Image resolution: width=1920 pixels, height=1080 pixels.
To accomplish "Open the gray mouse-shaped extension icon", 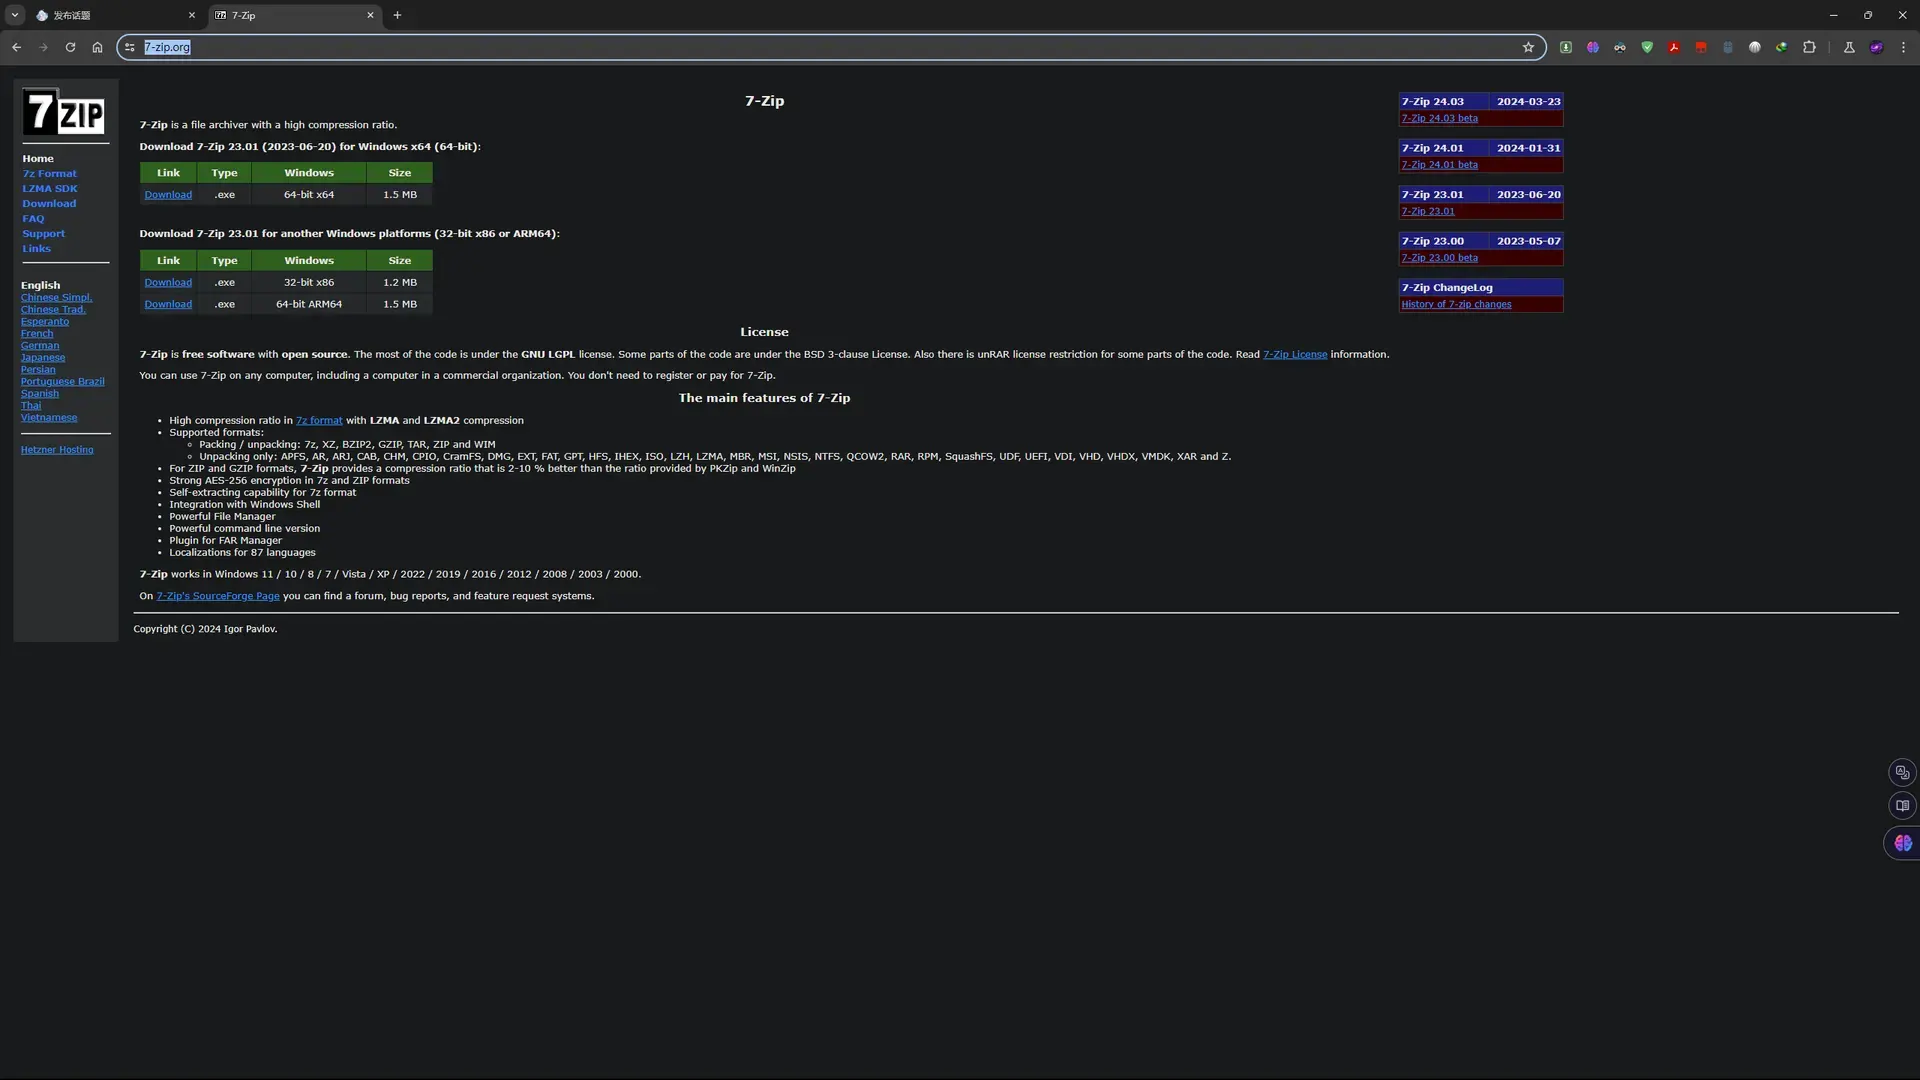I will pos(1728,47).
